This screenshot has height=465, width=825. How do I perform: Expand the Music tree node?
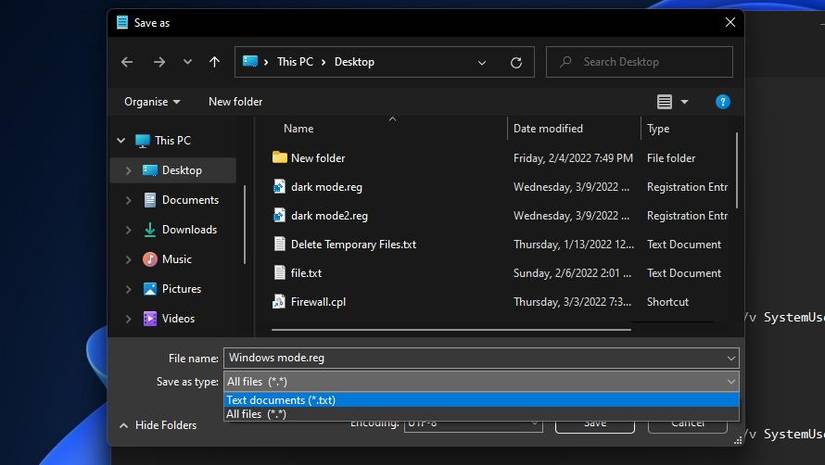pos(128,259)
